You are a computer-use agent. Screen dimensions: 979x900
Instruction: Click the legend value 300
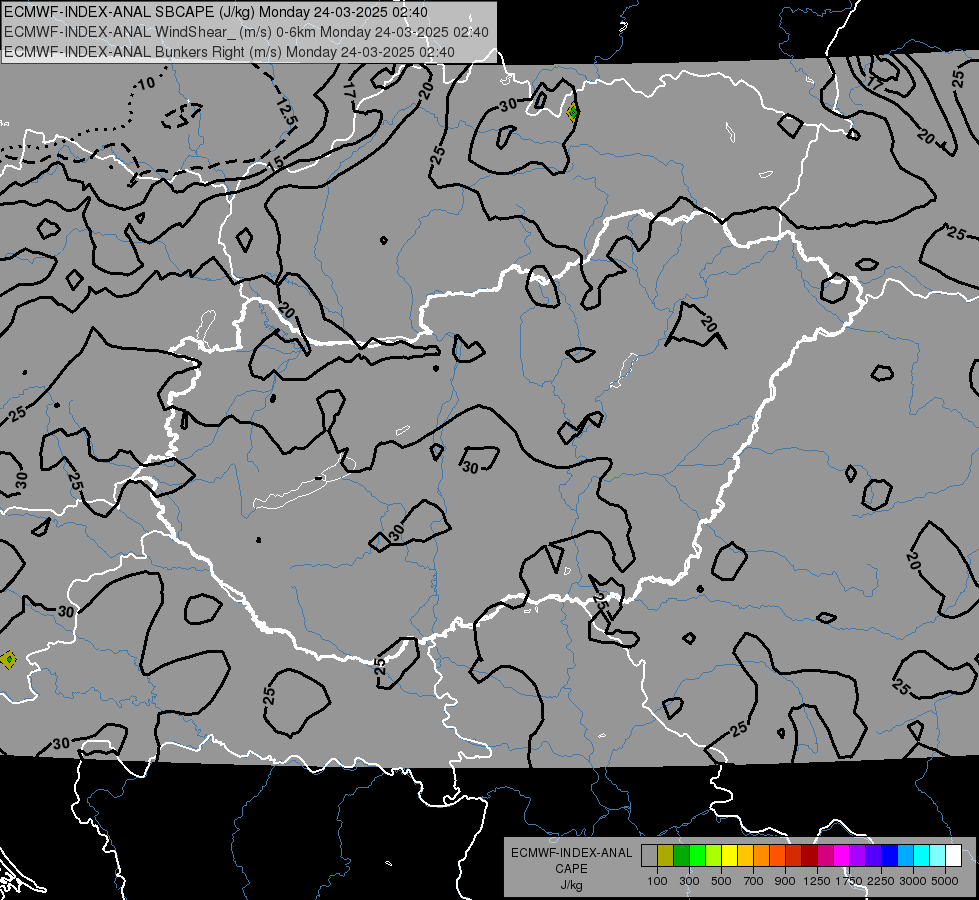[x=689, y=881]
